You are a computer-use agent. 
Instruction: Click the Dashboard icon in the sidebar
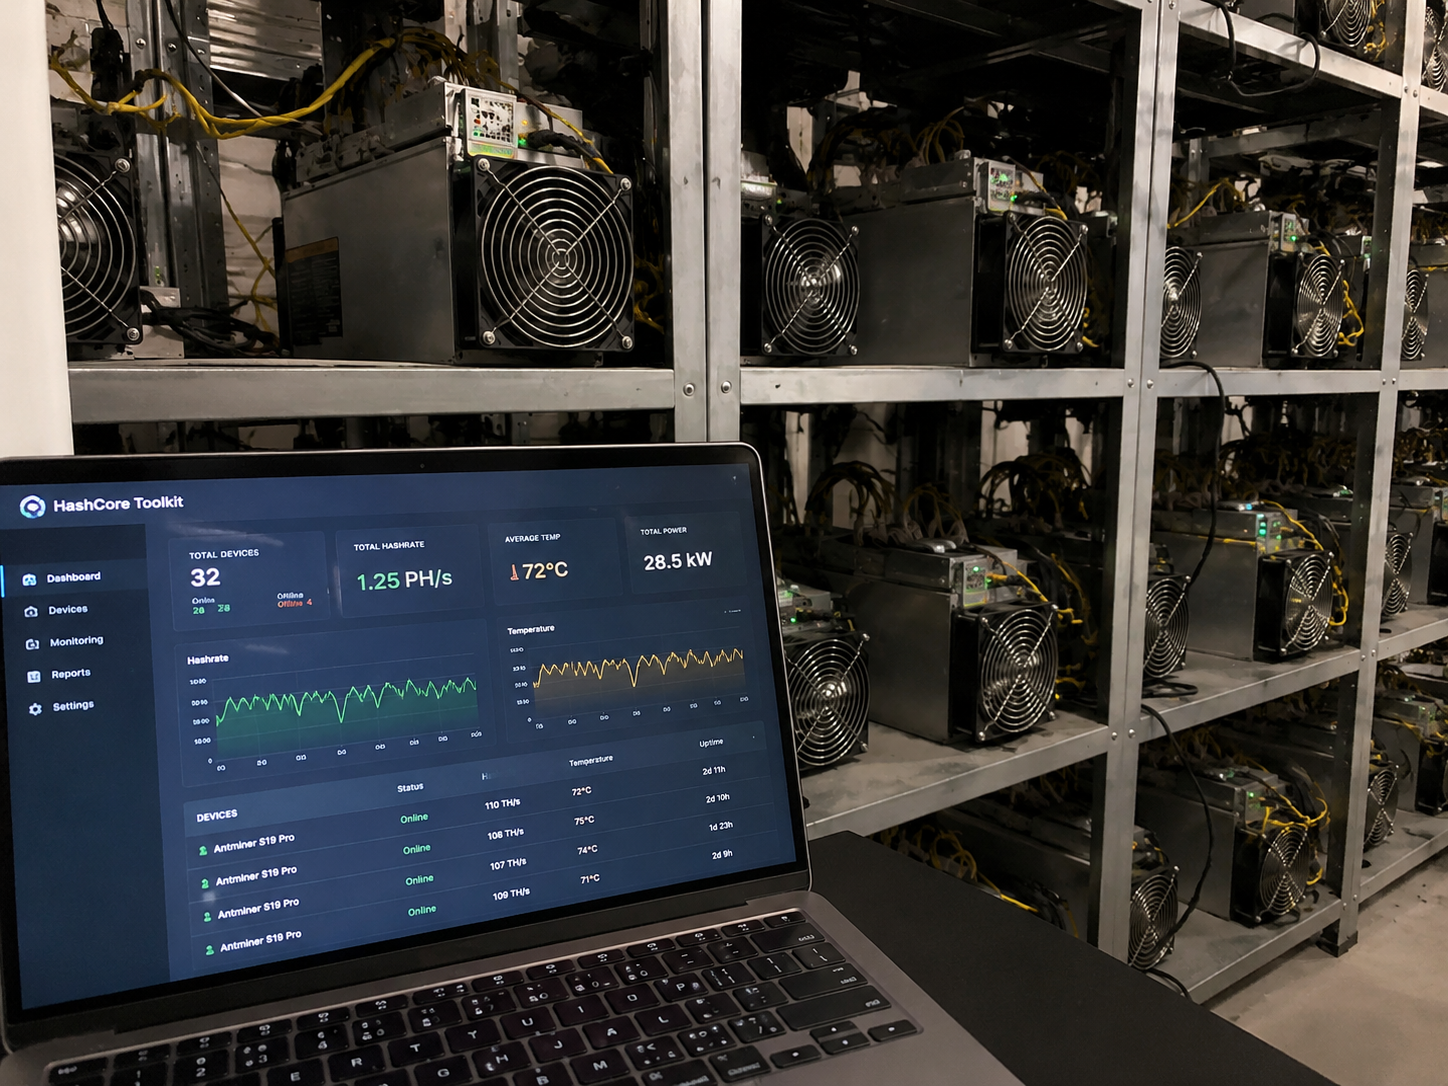click(x=29, y=579)
